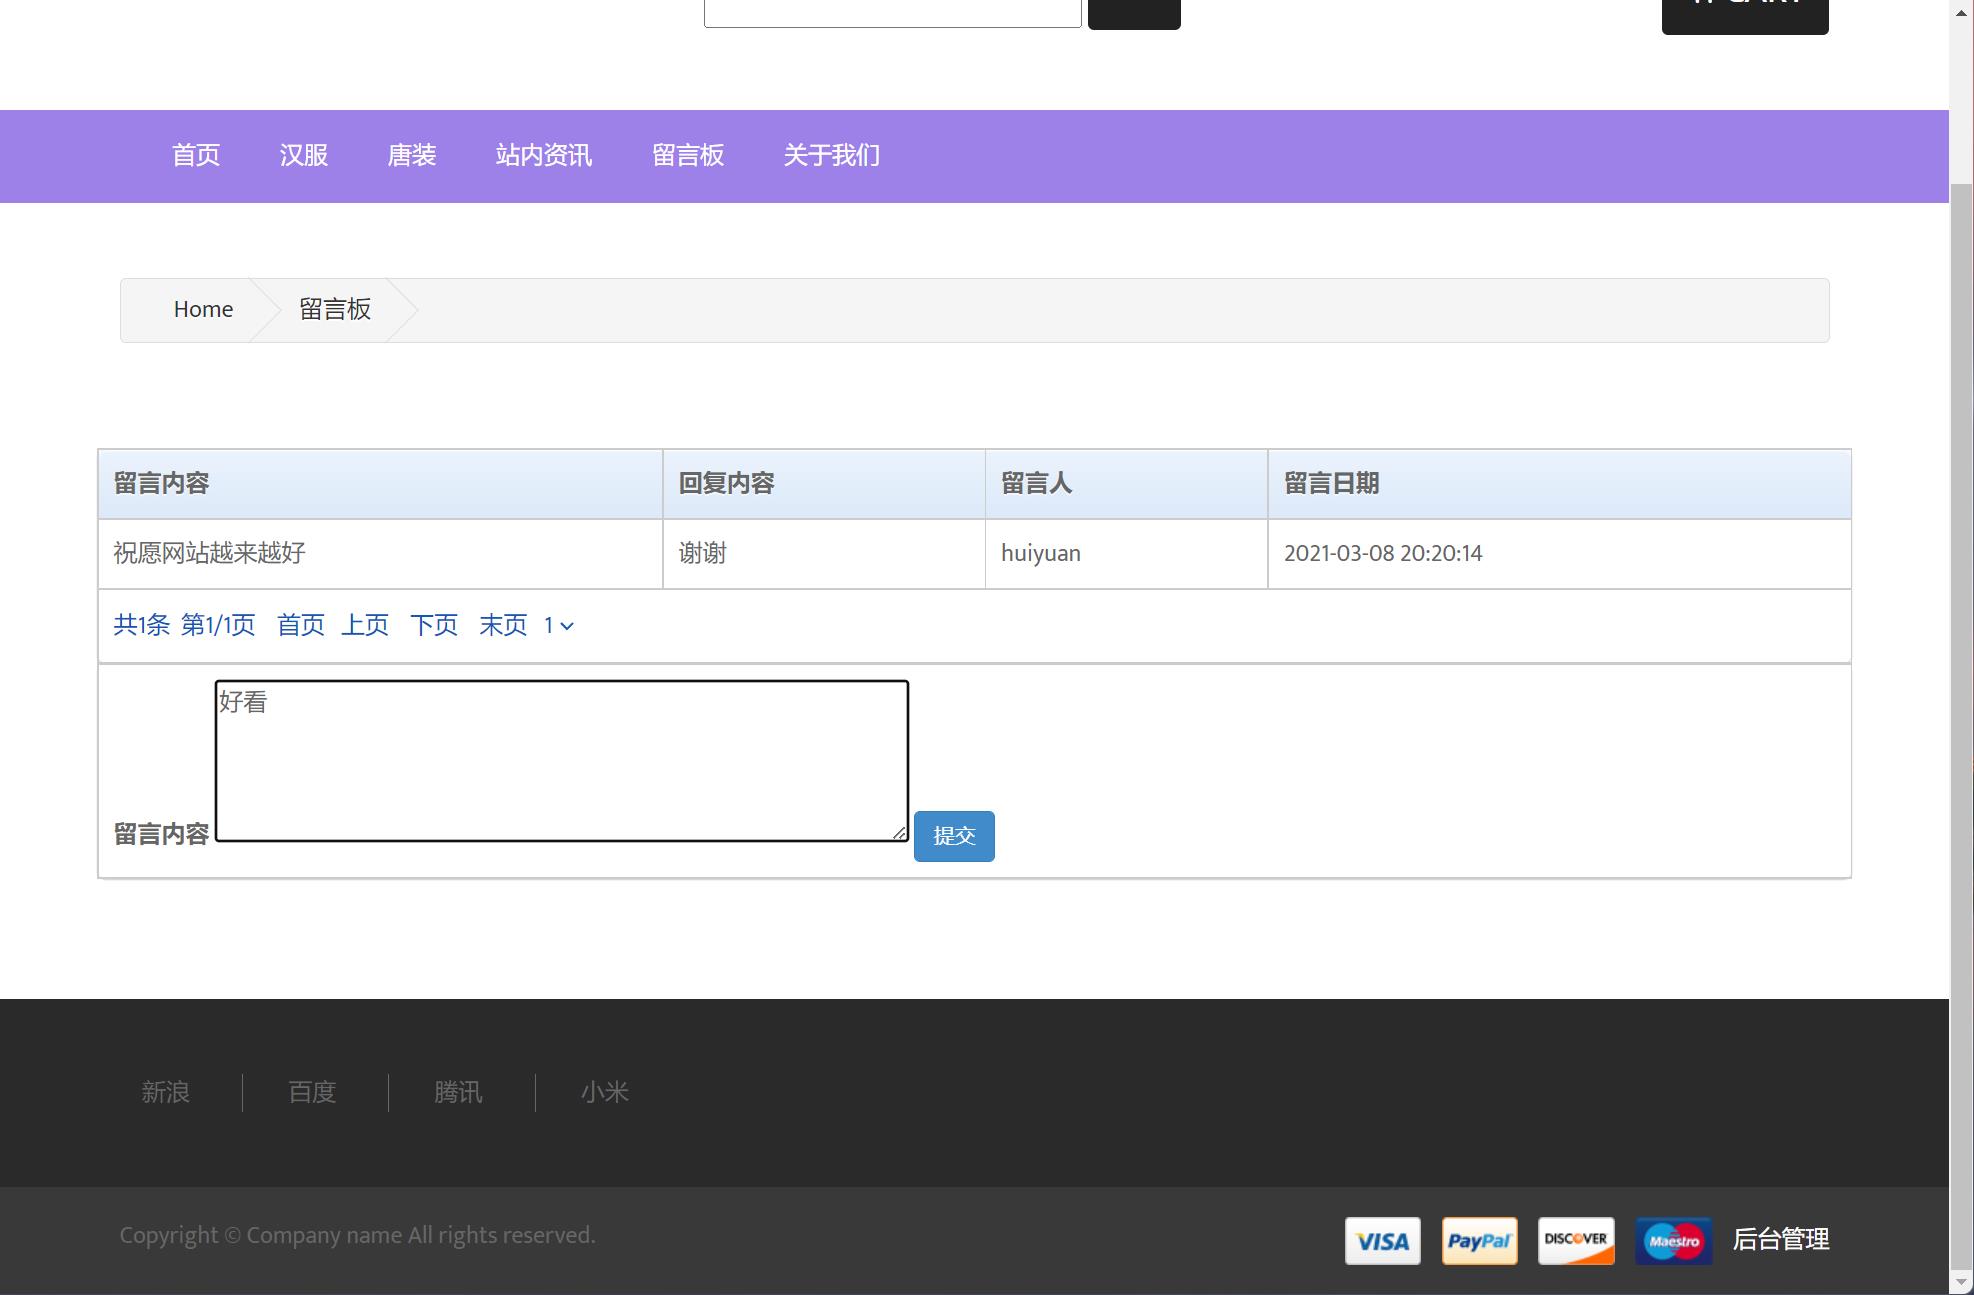This screenshot has width=1974, height=1295.
Task: Go to the 唐装 category
Action: [x=412, y=156]
